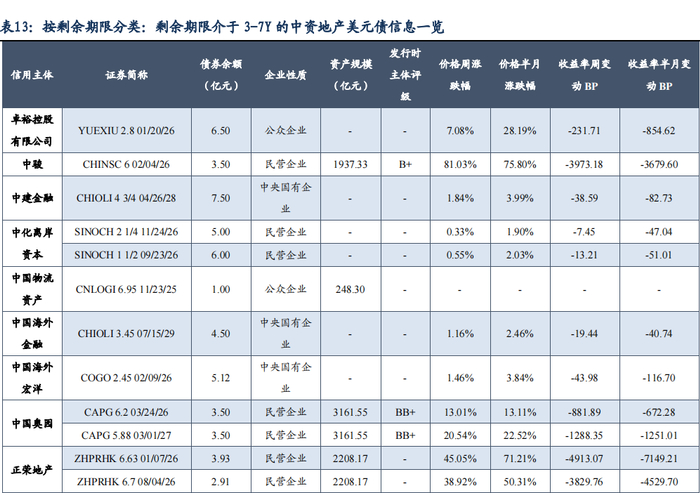The image size is (700, 493).
Task: Click the 债券余额（亿元） column header
Action: click(x=221, y=75)
